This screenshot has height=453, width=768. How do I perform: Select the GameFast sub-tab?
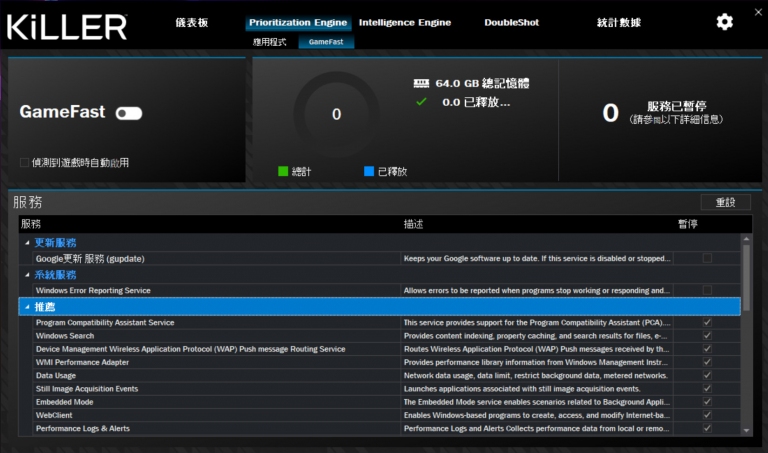pyautogui.click(x=326, y=42)
